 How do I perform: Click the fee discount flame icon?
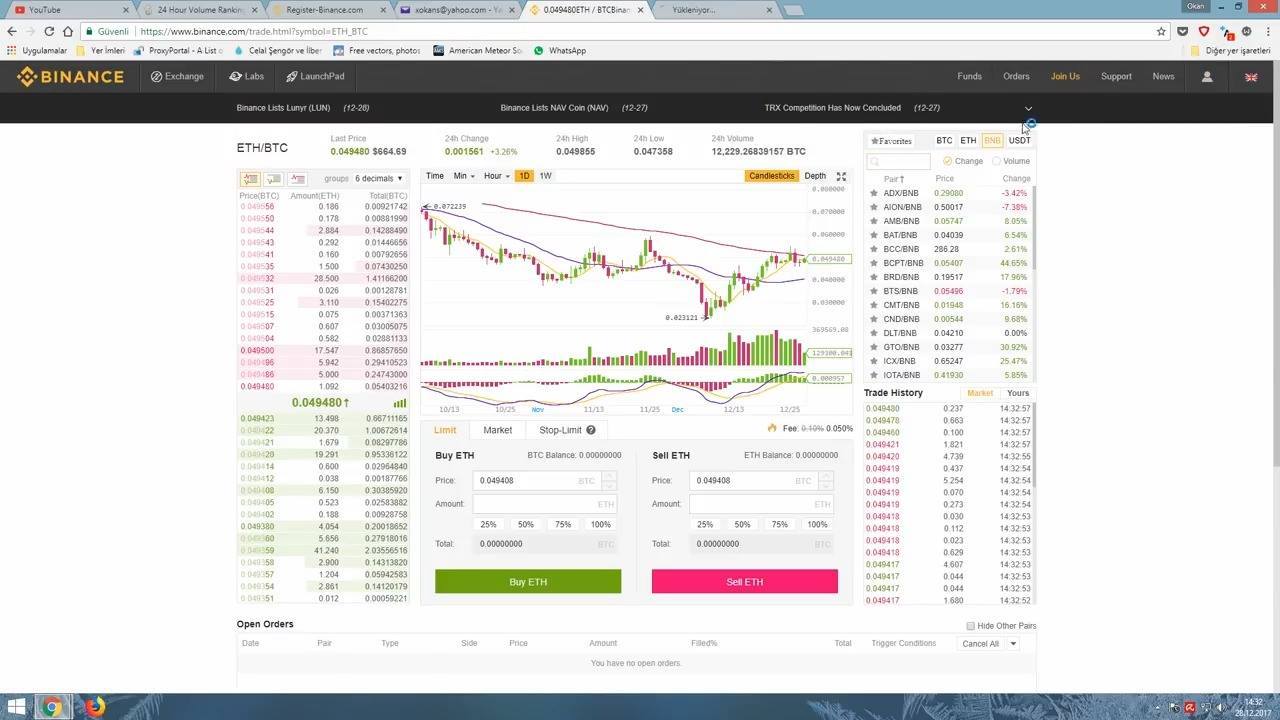[772, 428]
